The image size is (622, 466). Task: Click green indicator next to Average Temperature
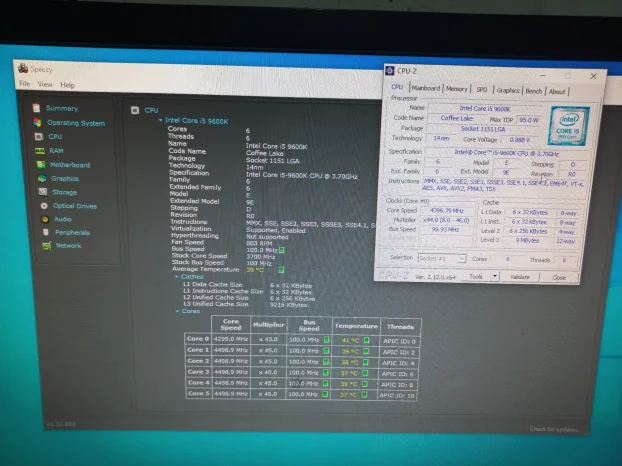281,270
